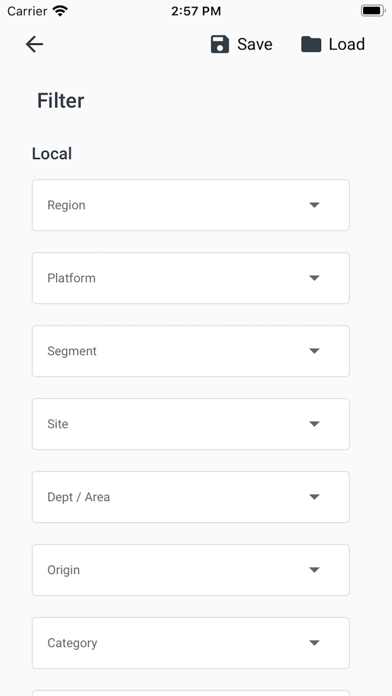This screenshot has width=392, height=696.
Task: Open the Category dropdown field
Action: [x=191, y=643]
